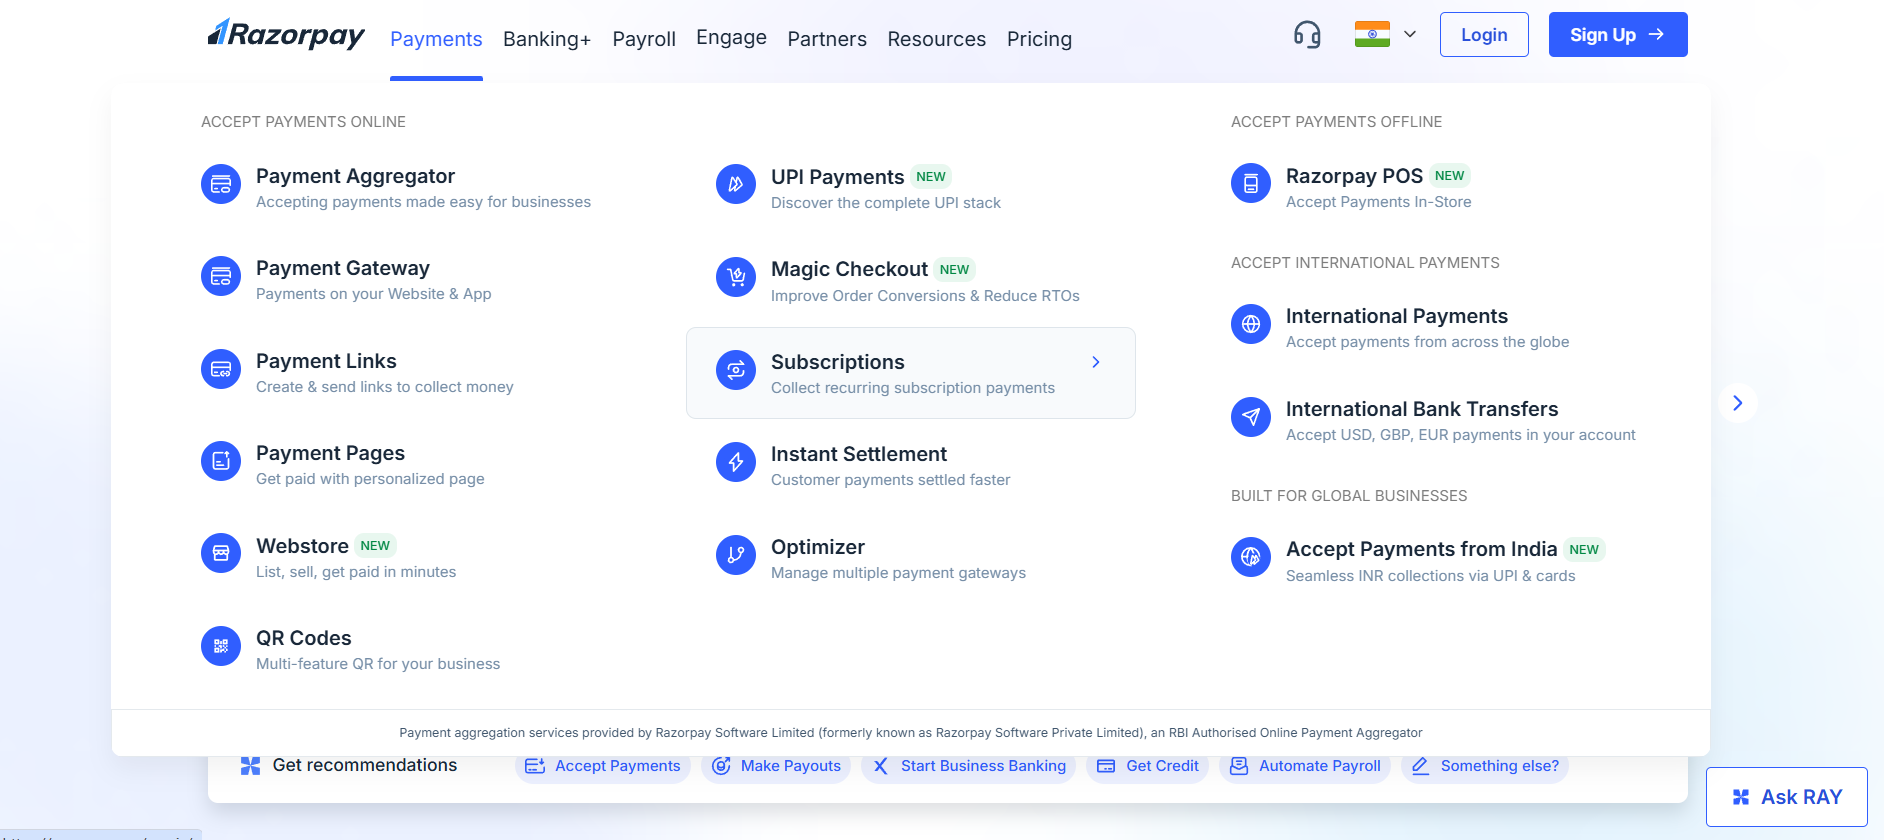Open the Optimizer link
This screenshot has width=1884, height=840.
[818, 547]
